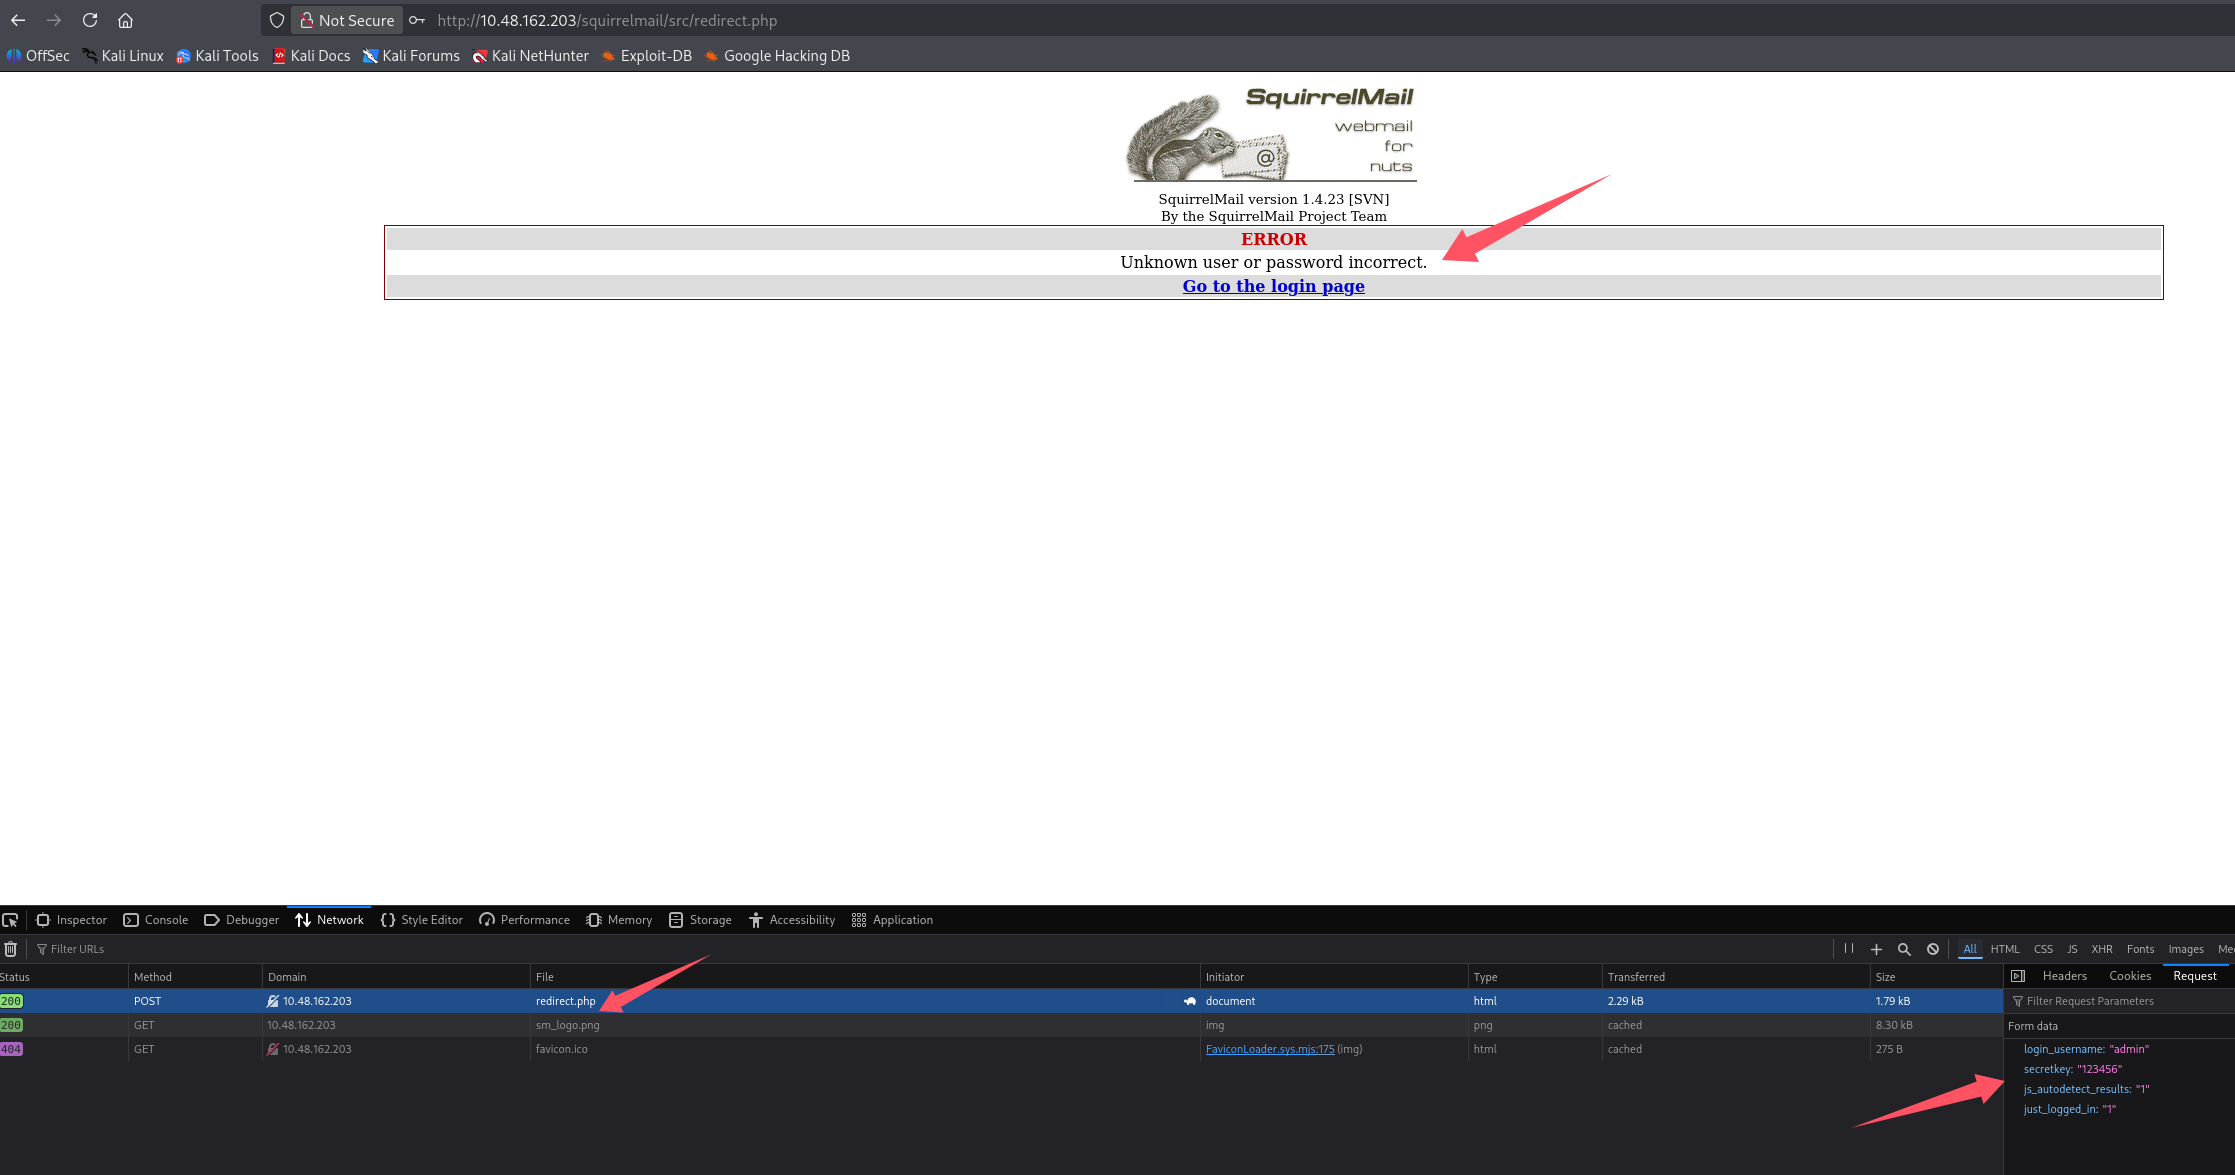Open network search magnifier
The width and height of the screenshot is (2235, 1175).
pos(1904,949)
